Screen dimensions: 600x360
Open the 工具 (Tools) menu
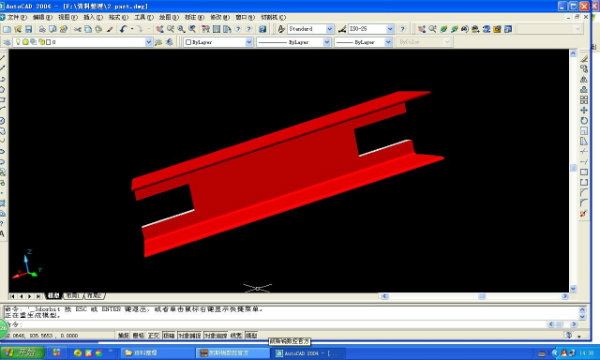click(x=143, y=17)
